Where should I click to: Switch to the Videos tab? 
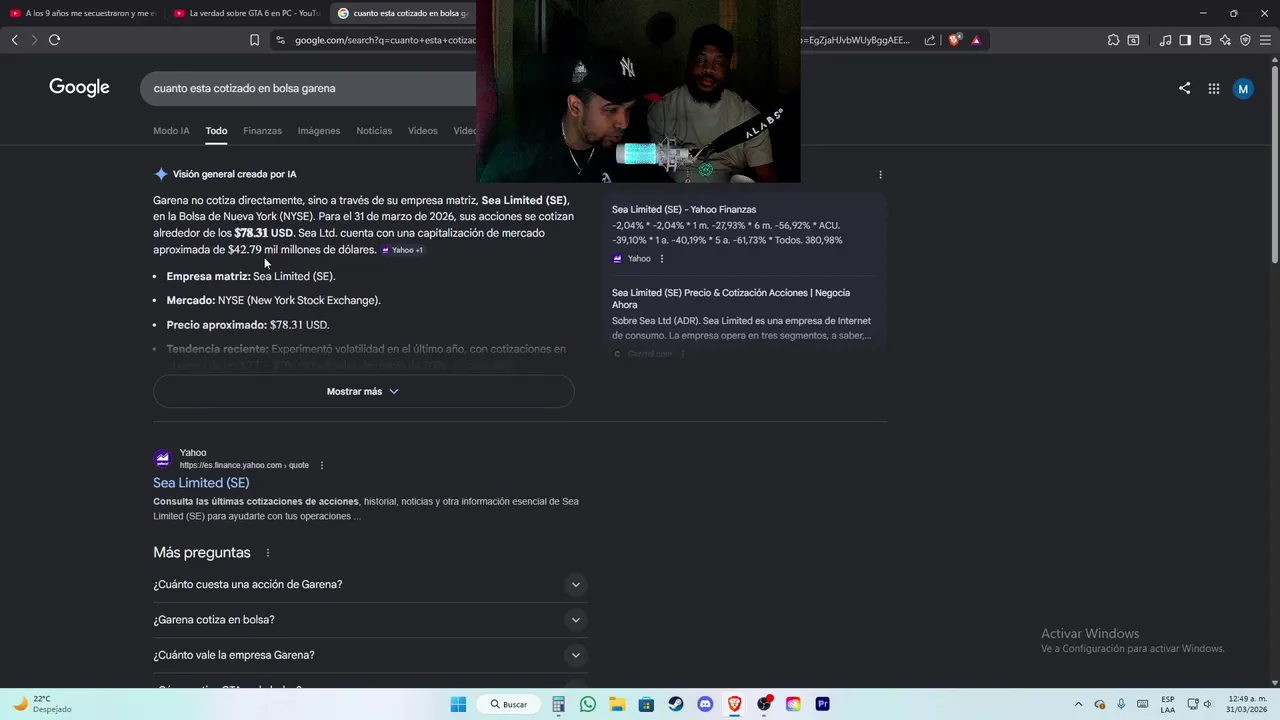(x=422, y=131)
